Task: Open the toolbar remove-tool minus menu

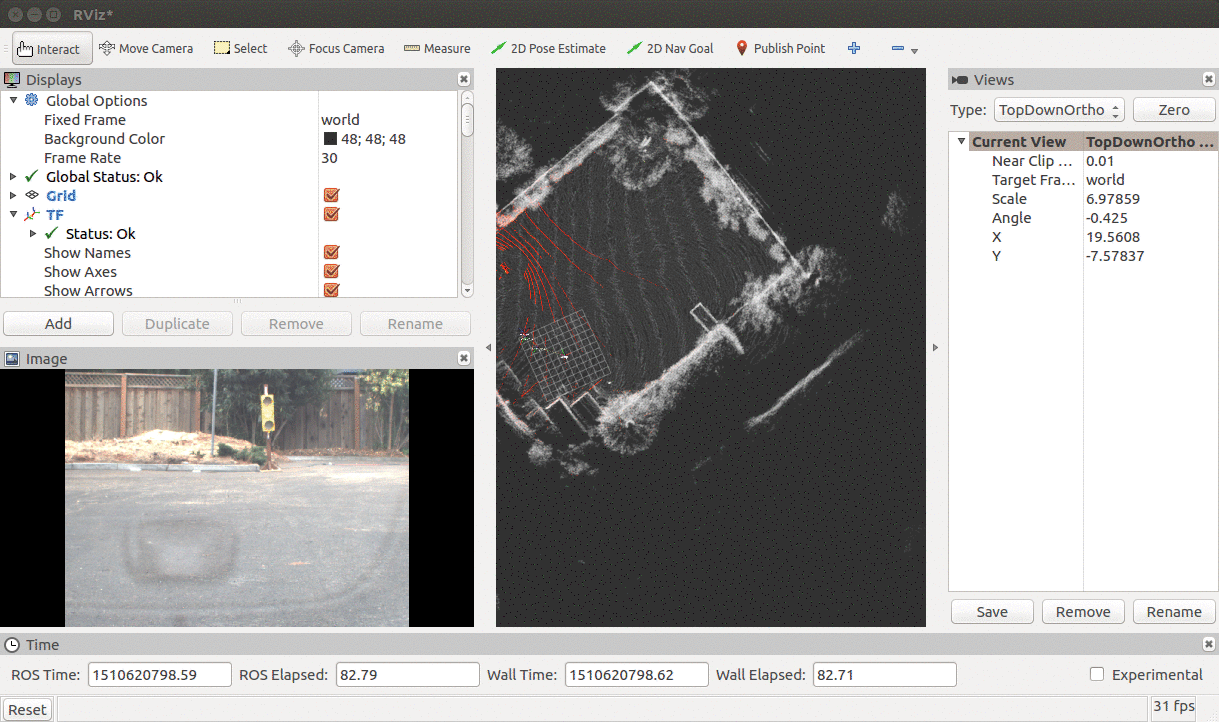Action: click(903, 49)
